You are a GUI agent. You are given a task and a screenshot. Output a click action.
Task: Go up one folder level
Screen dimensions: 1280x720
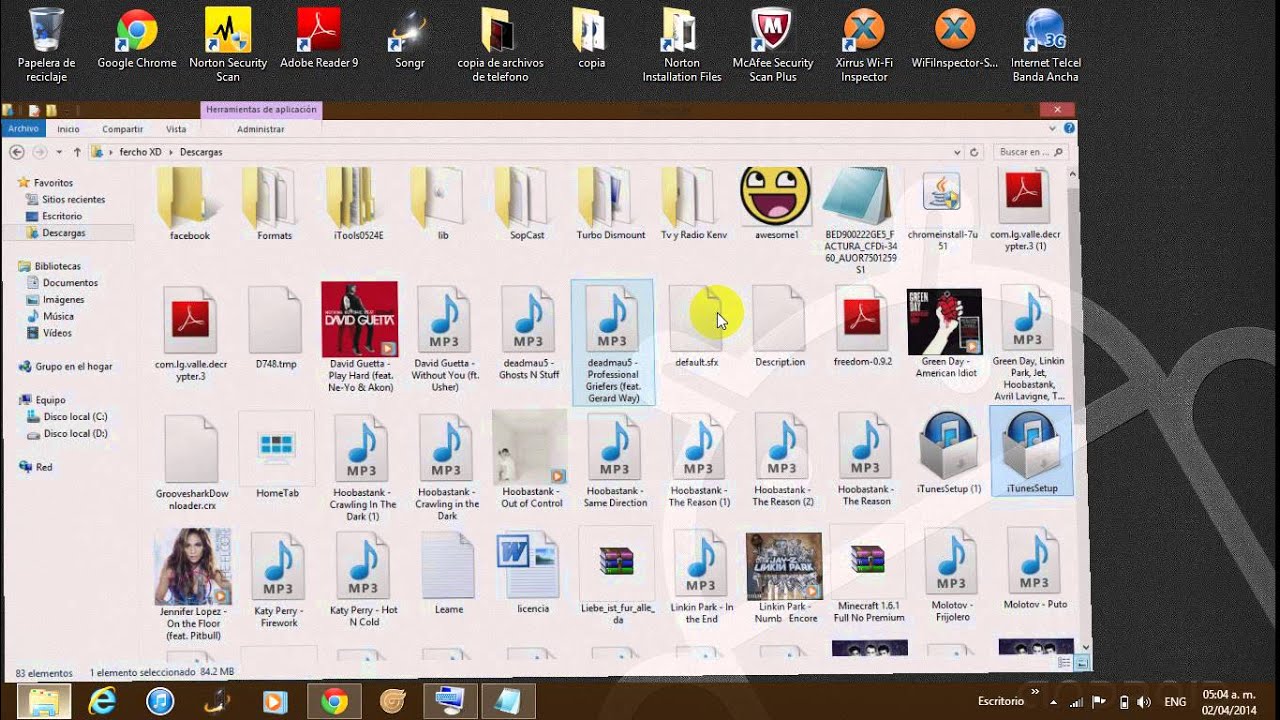point(77,152)
